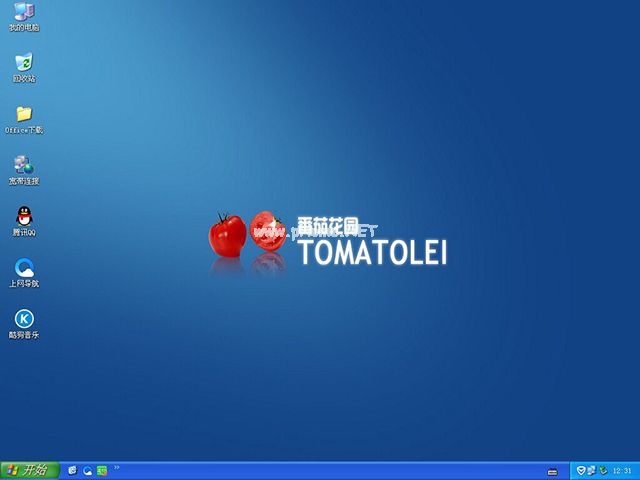Viewport: 640px width, 480px height.
Task: Expand the quick launch overflow chevron
Action: [117, 467]
